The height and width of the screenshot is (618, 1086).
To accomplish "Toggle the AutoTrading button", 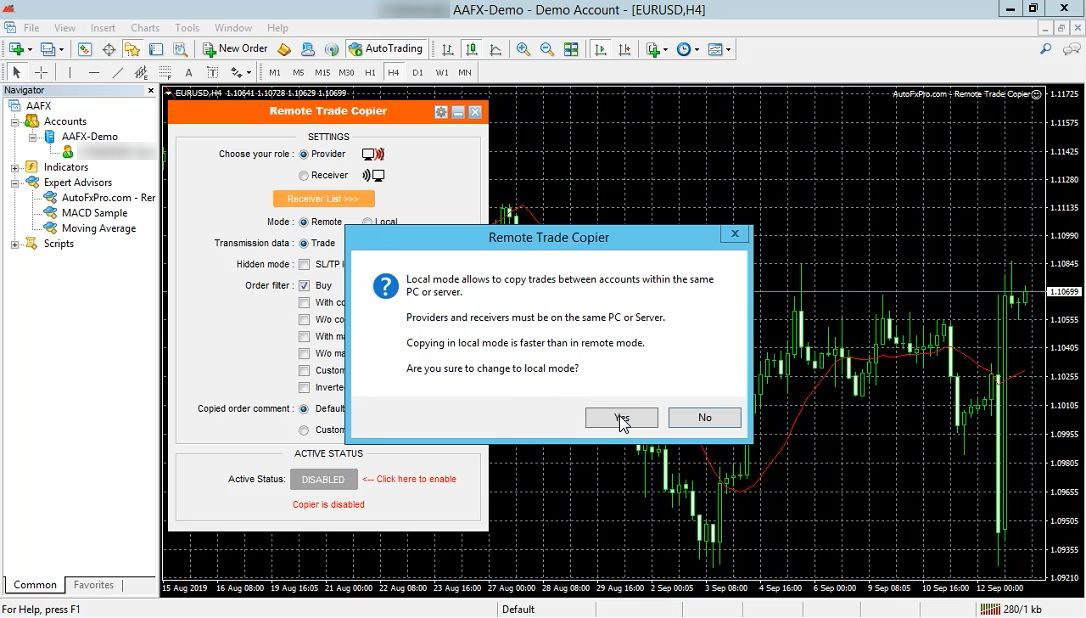I will click(x=385, y=49).
